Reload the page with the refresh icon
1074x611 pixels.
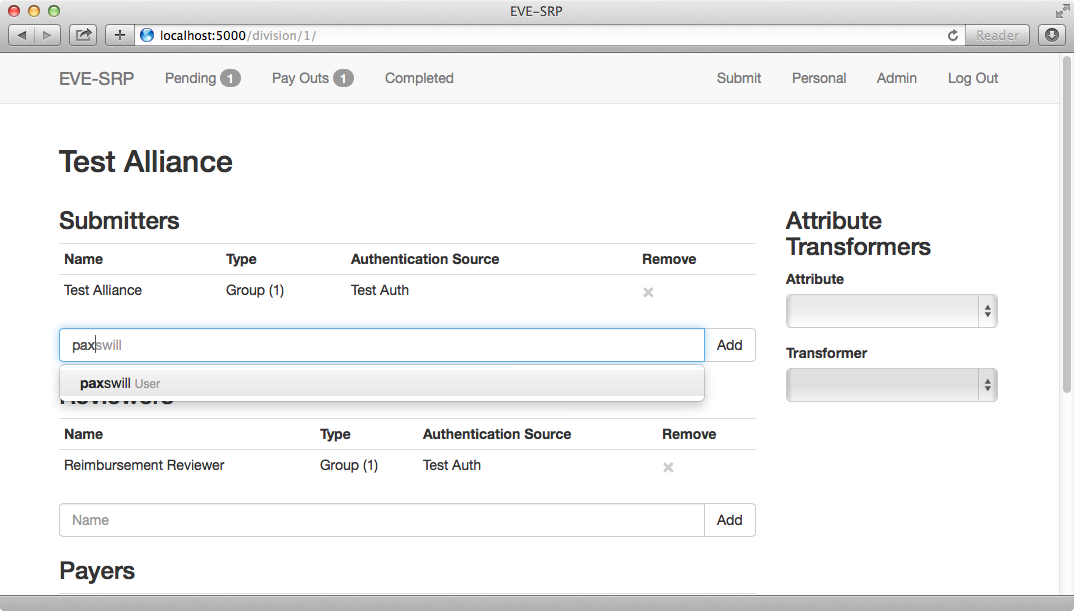(x=953, y=35)
